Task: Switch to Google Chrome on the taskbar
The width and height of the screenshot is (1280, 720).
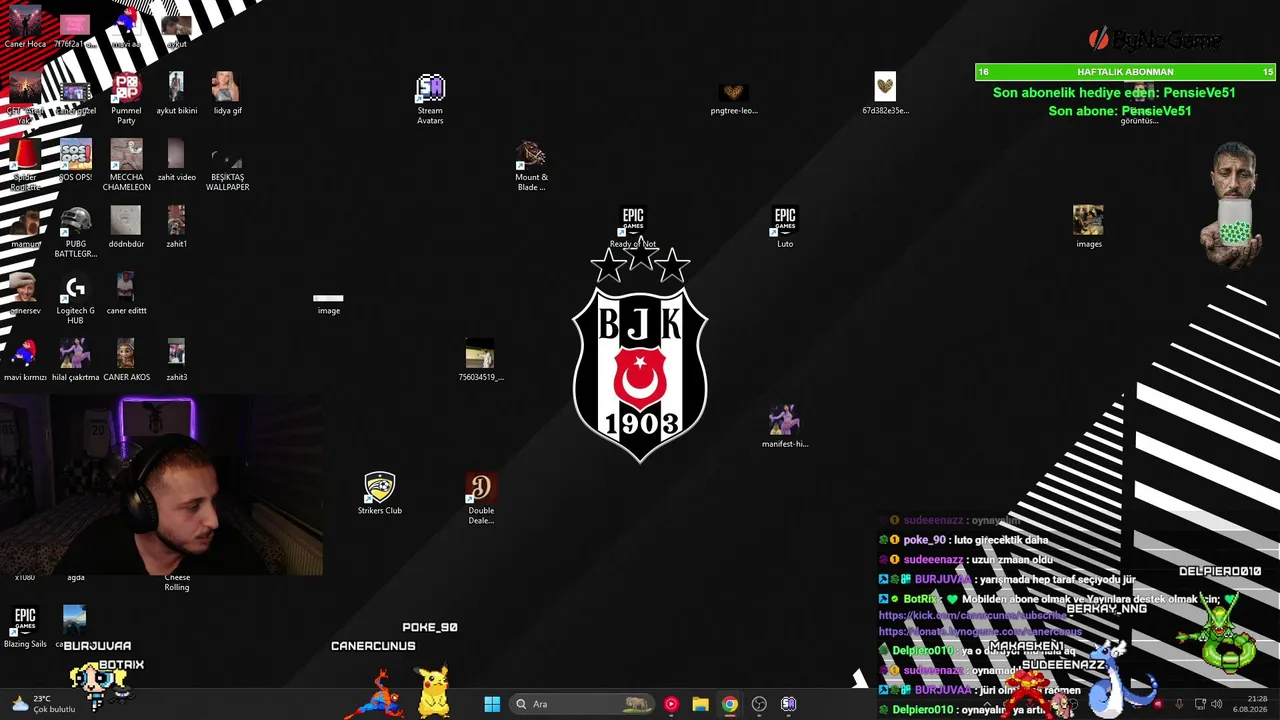Action: pos(730,704)
